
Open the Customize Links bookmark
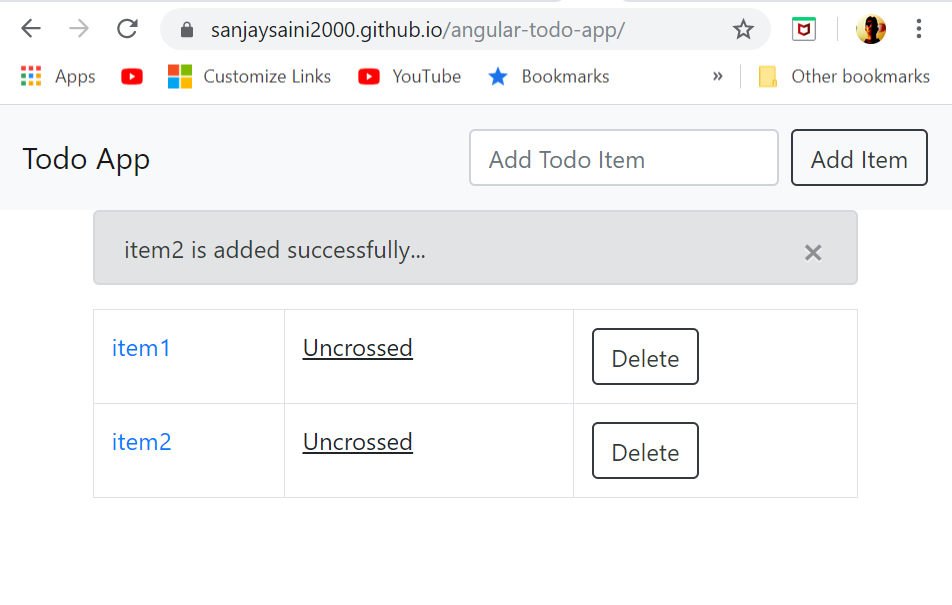point(249,76)
